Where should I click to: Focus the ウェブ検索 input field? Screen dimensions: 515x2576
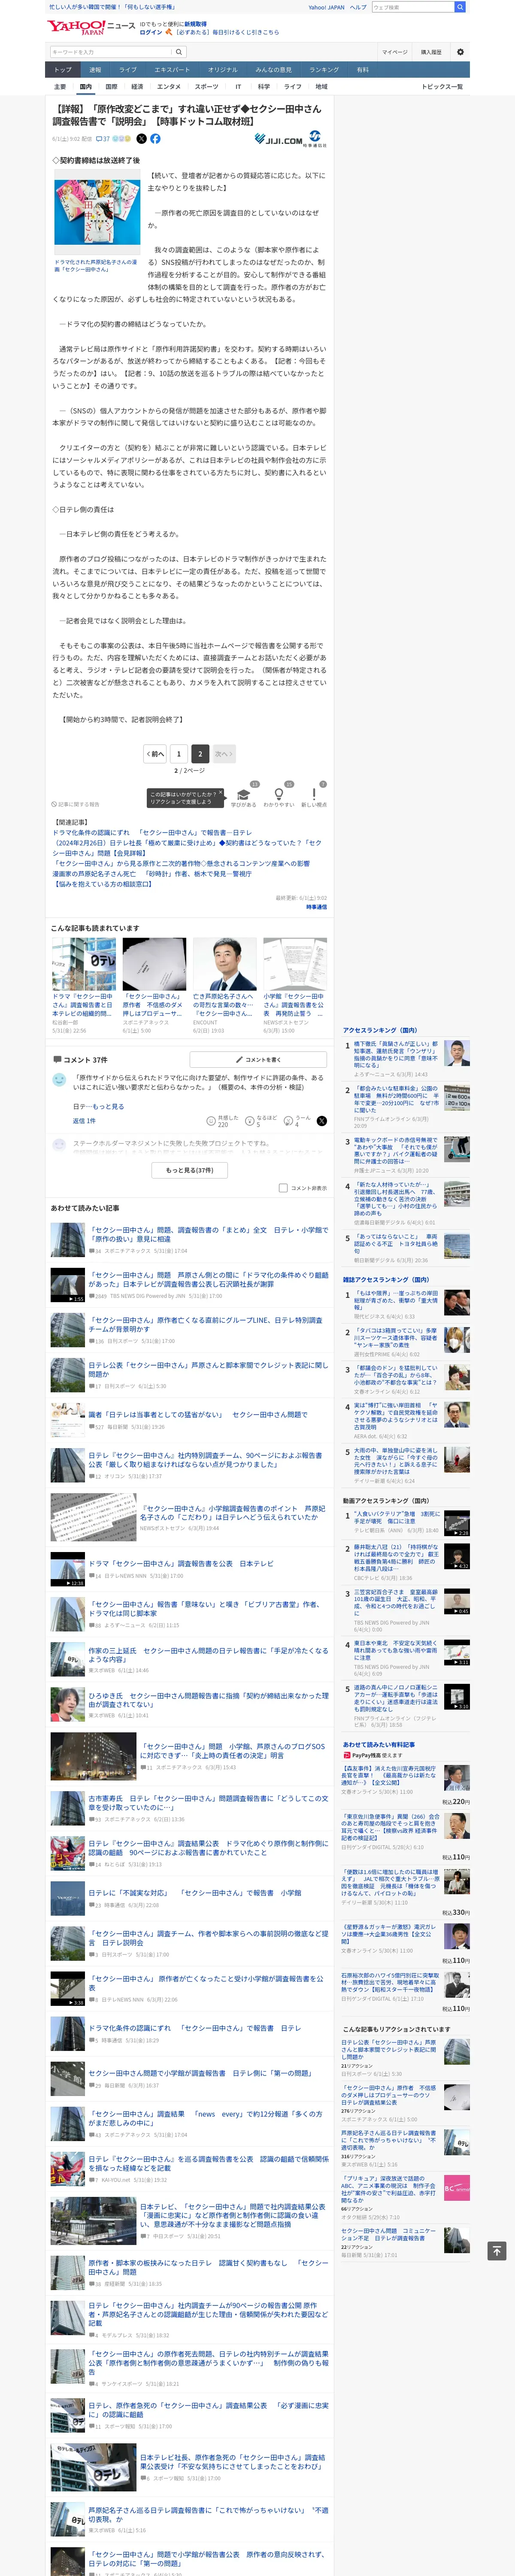tap(413, 7)
